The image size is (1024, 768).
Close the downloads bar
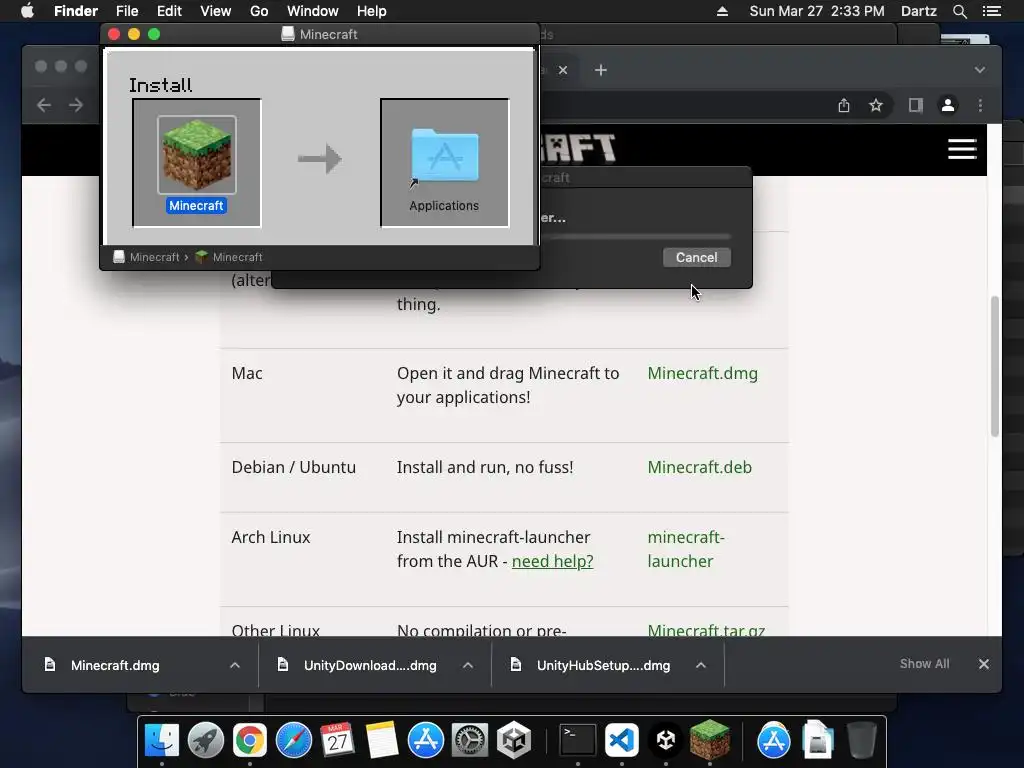pos(984,664)
